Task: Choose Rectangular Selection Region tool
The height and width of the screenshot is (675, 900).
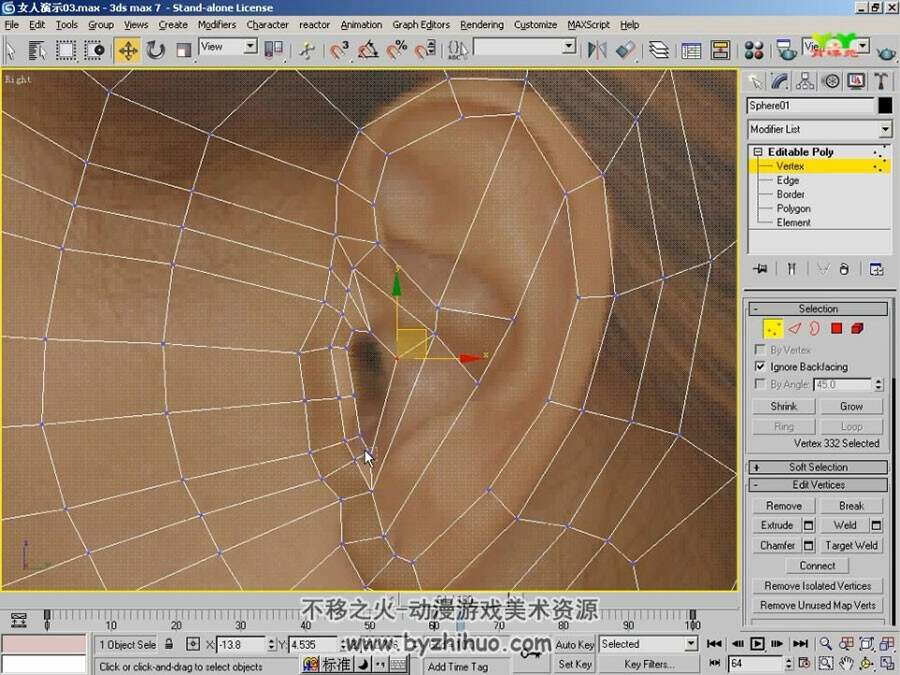Action: [65, 51]
